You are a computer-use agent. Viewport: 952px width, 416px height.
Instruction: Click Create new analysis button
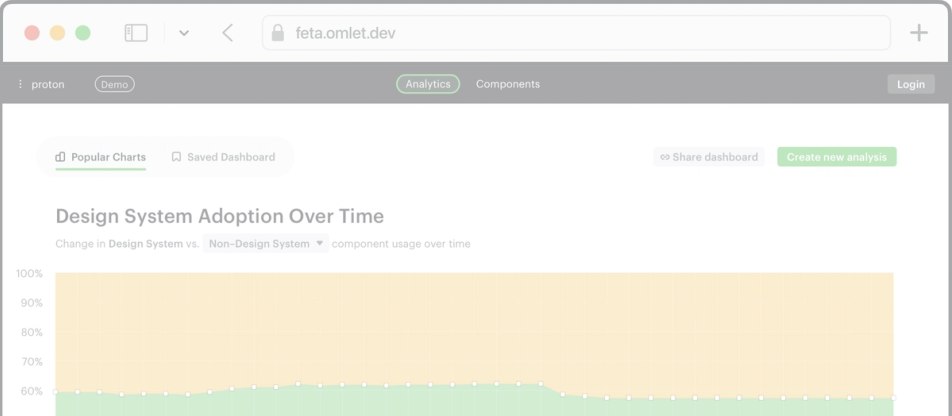837,157
